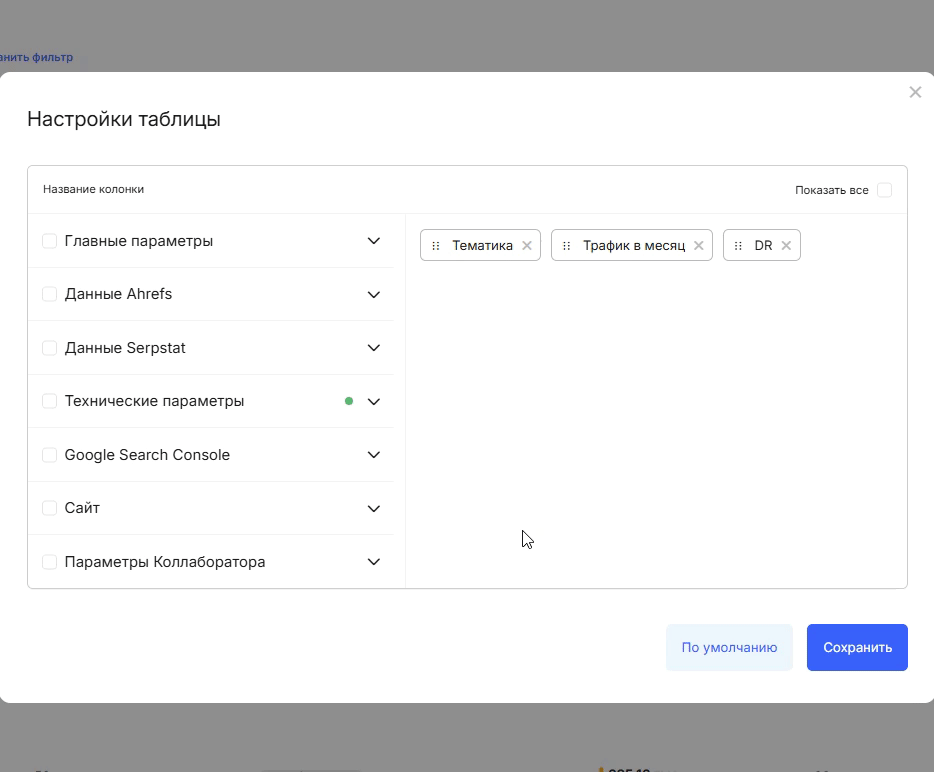934x772 pixels.
Task: Check the Главные параметры checkbox
Action: coord(49,240)
